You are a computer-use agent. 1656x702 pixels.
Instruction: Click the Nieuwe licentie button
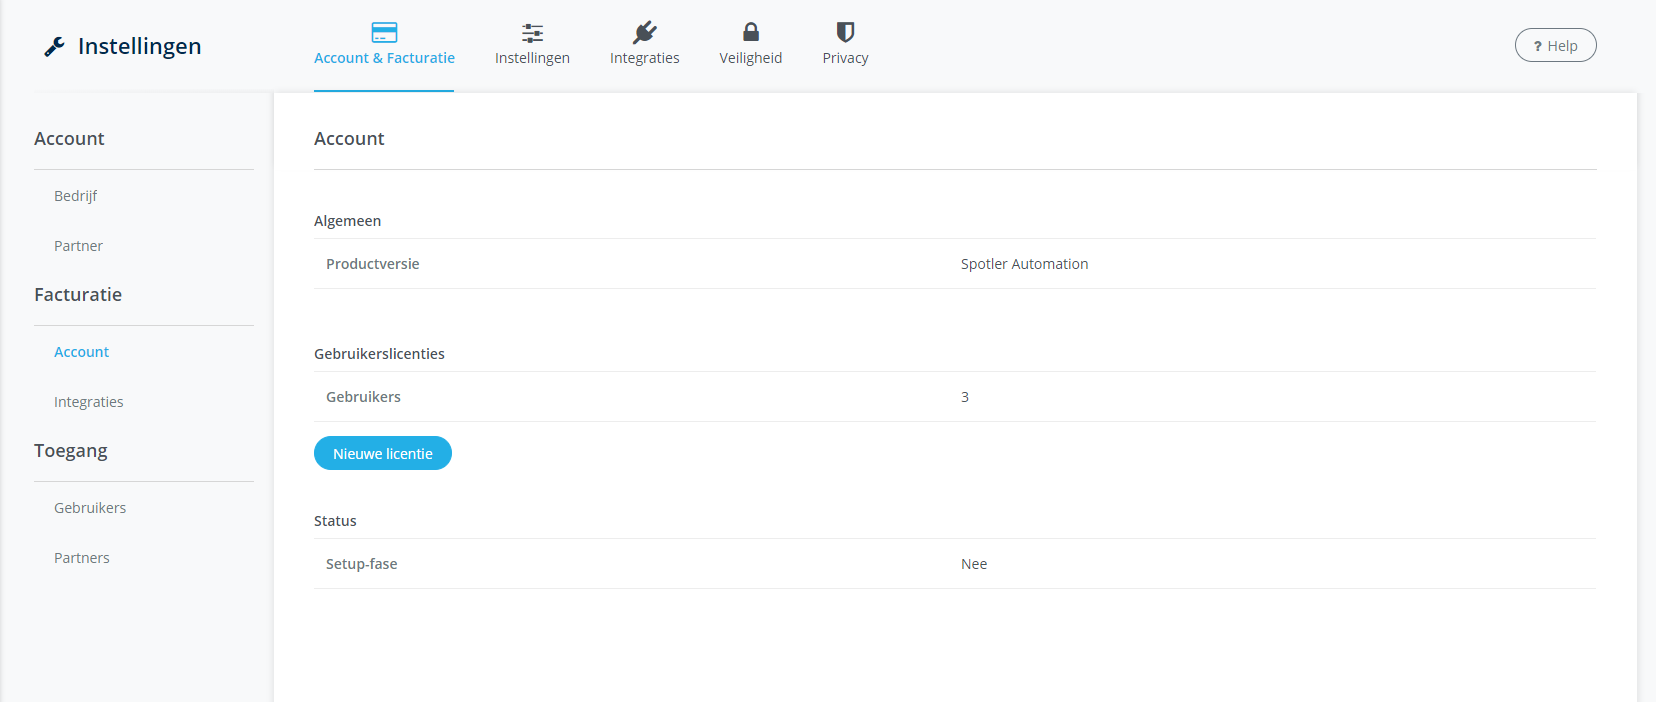pos(382,453)
